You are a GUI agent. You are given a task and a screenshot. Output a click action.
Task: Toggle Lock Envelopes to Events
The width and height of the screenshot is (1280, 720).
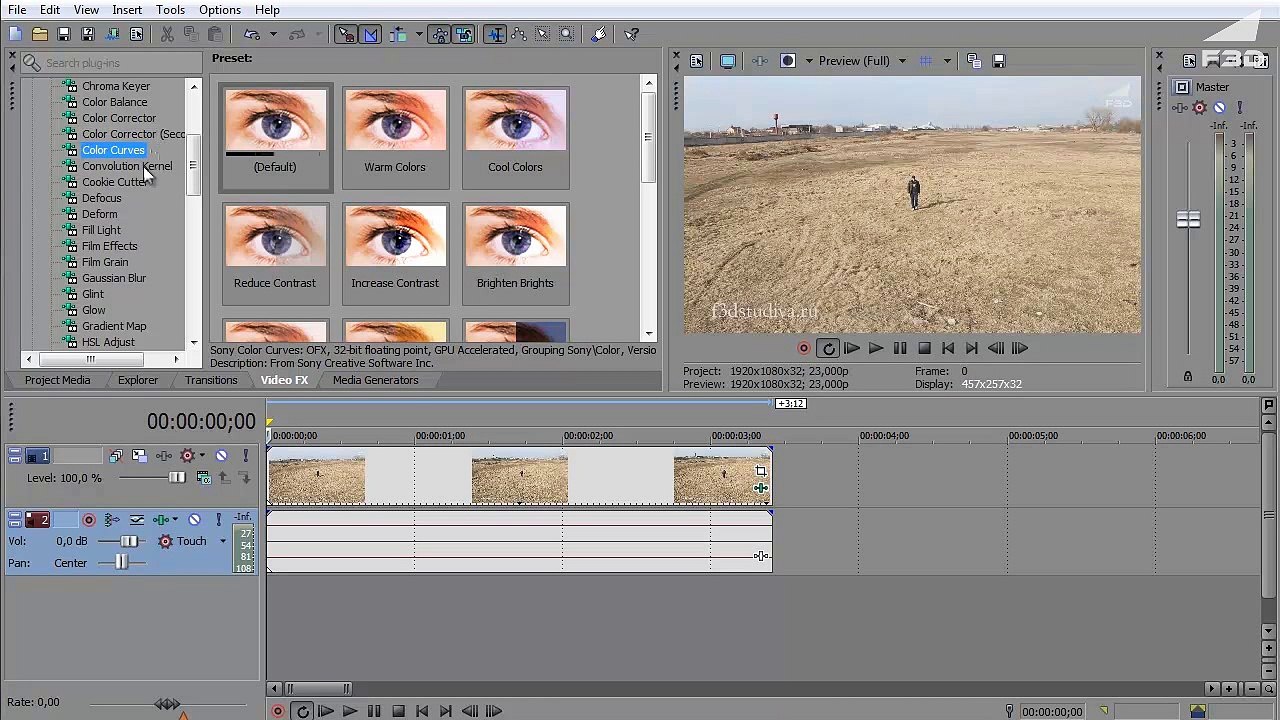440,34
